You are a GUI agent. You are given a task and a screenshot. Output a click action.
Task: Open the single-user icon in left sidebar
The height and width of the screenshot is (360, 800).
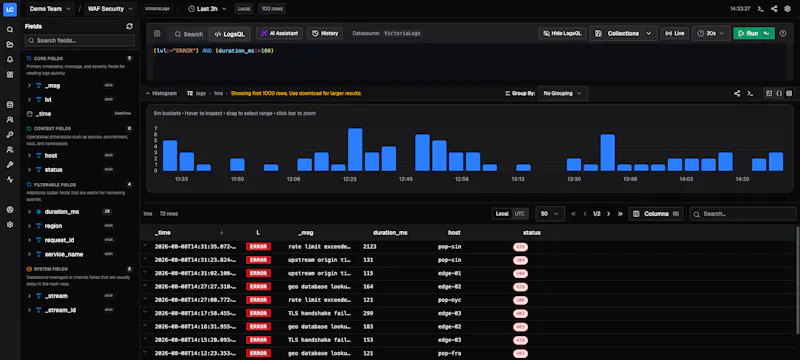coord(10,120)
